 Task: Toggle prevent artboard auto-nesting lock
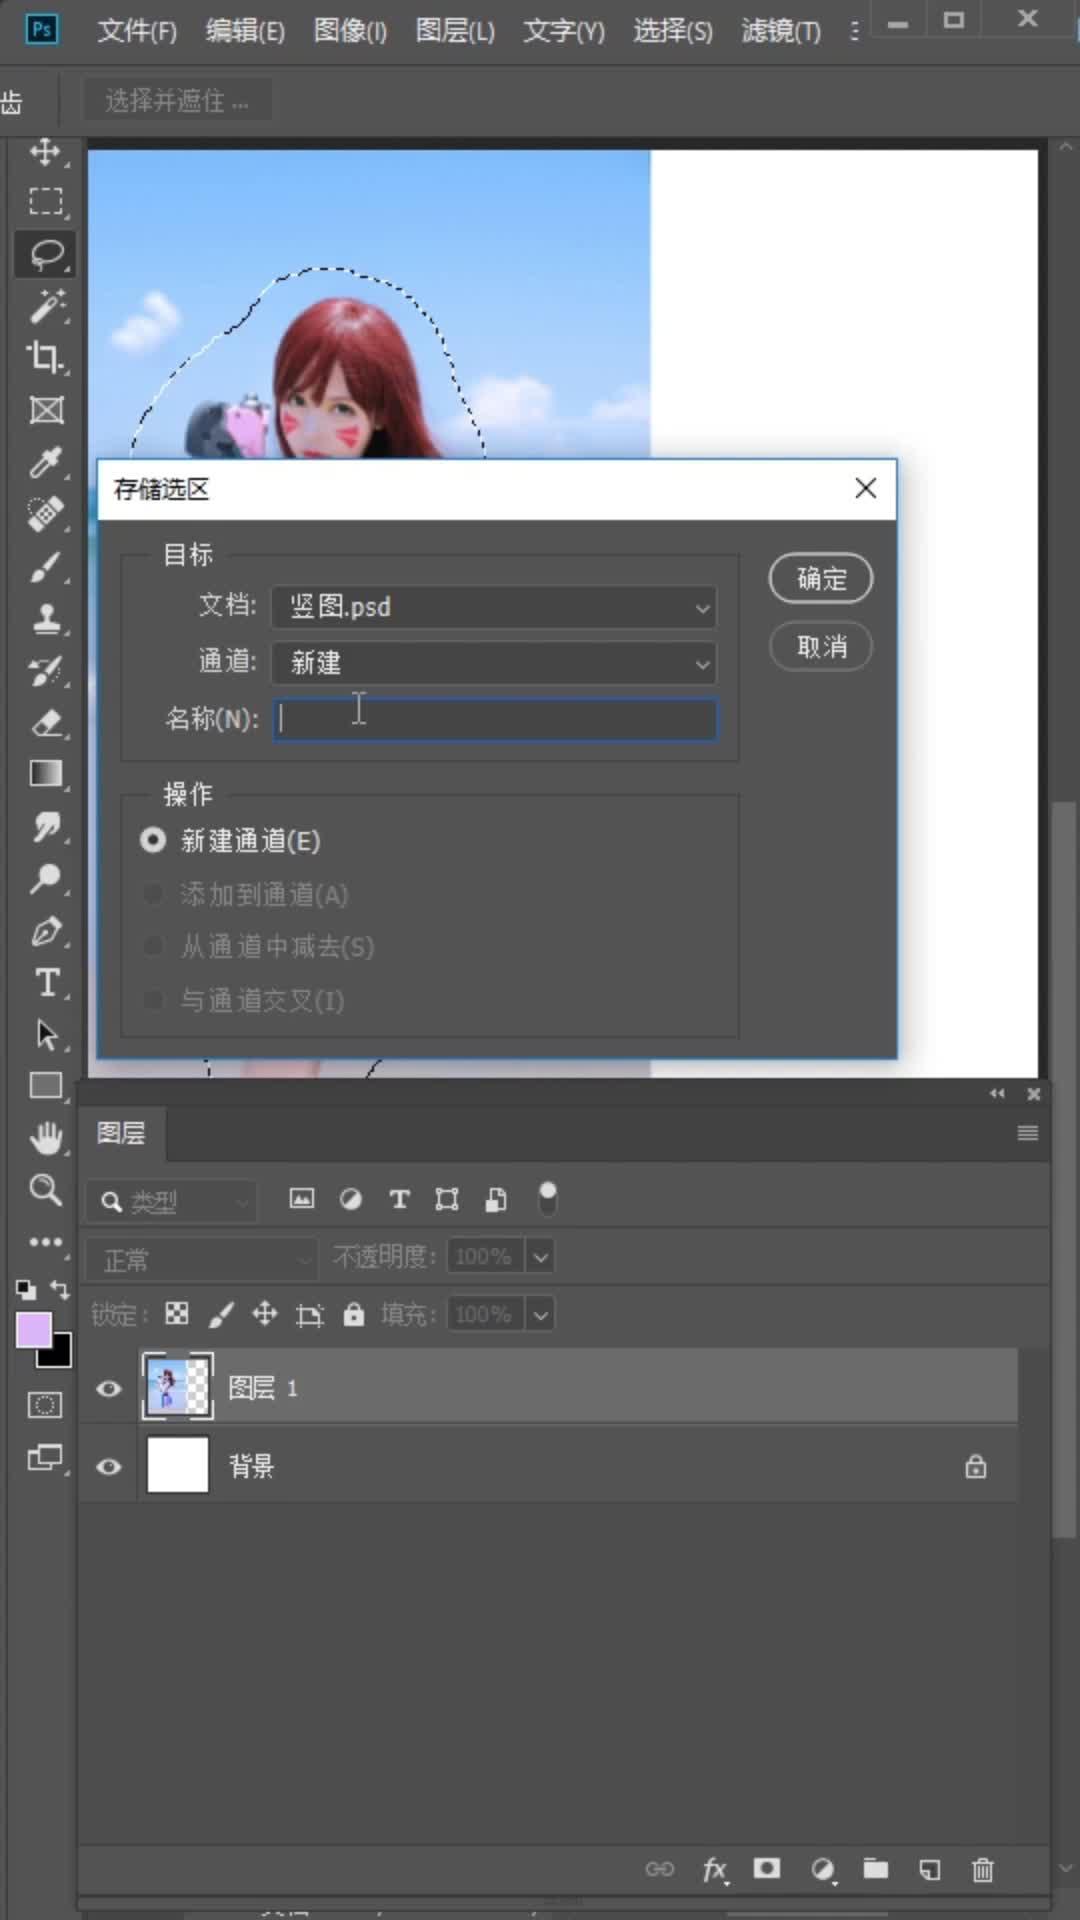pyautogui.click(x=309, y=1315)
